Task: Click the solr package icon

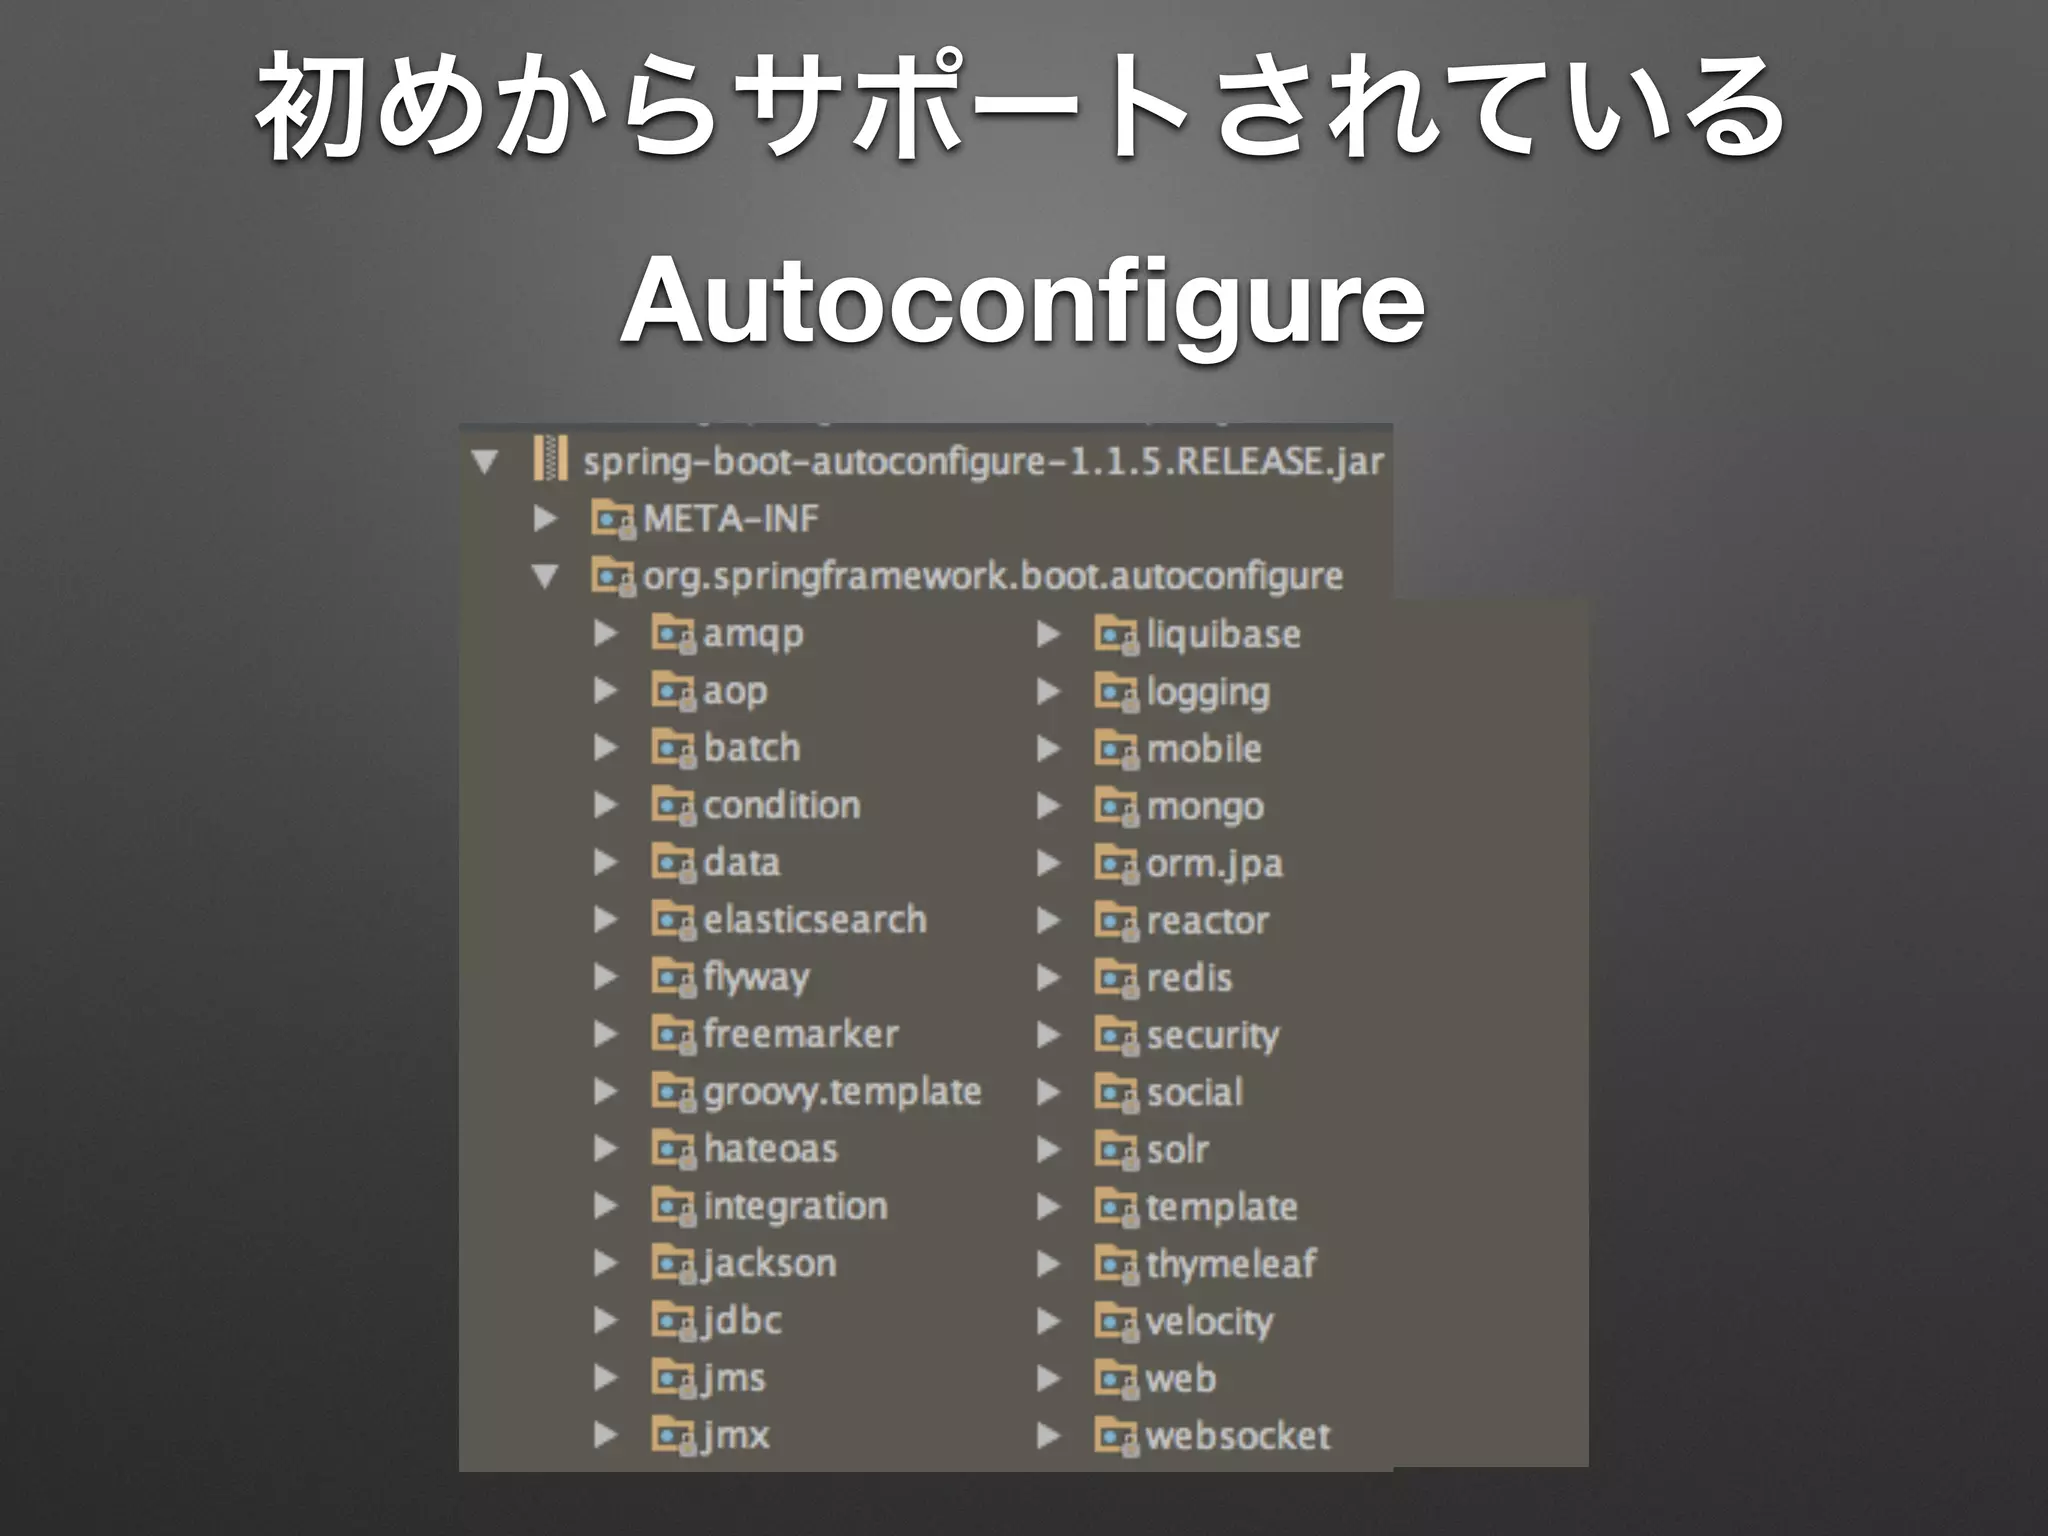Action: [1116, 1150]
